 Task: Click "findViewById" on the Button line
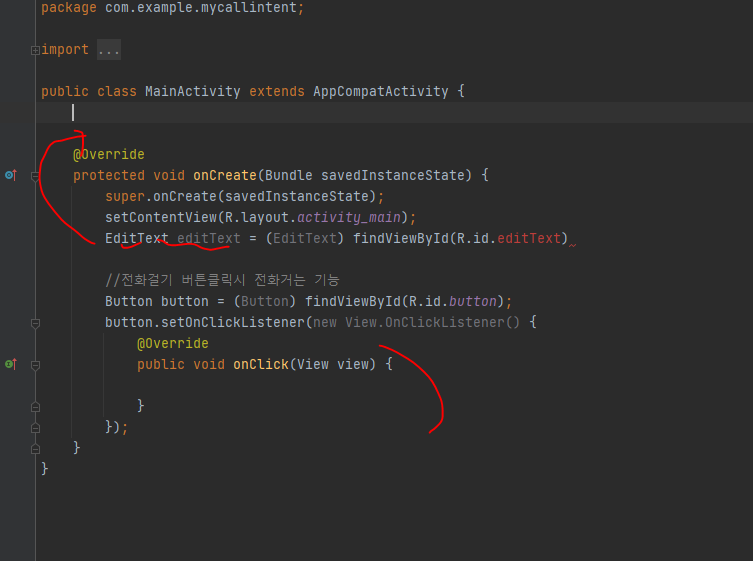pyautogui.click(x=353, y=301)
